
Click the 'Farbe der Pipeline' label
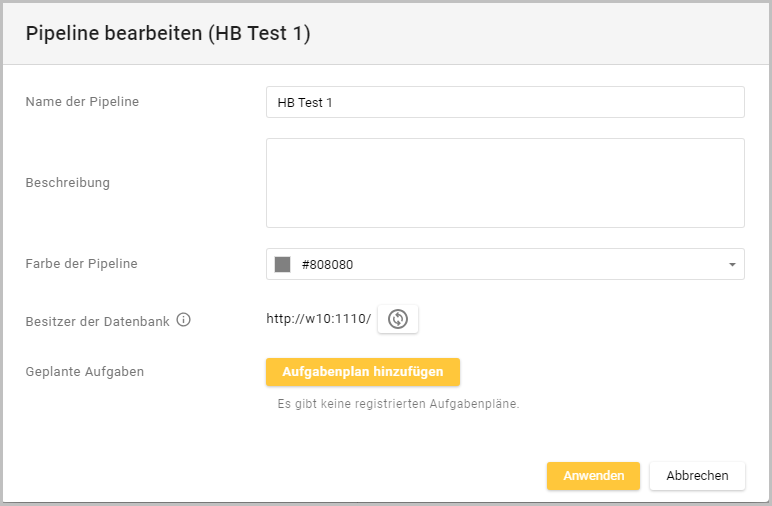click(x=81, y=264)
